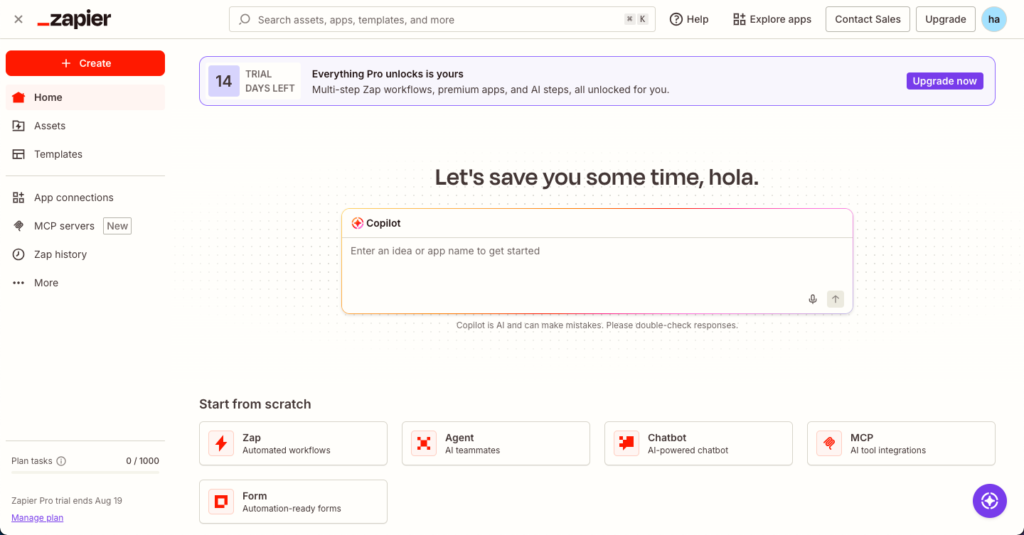Click Contact Sales button

(x=867, y=20)
